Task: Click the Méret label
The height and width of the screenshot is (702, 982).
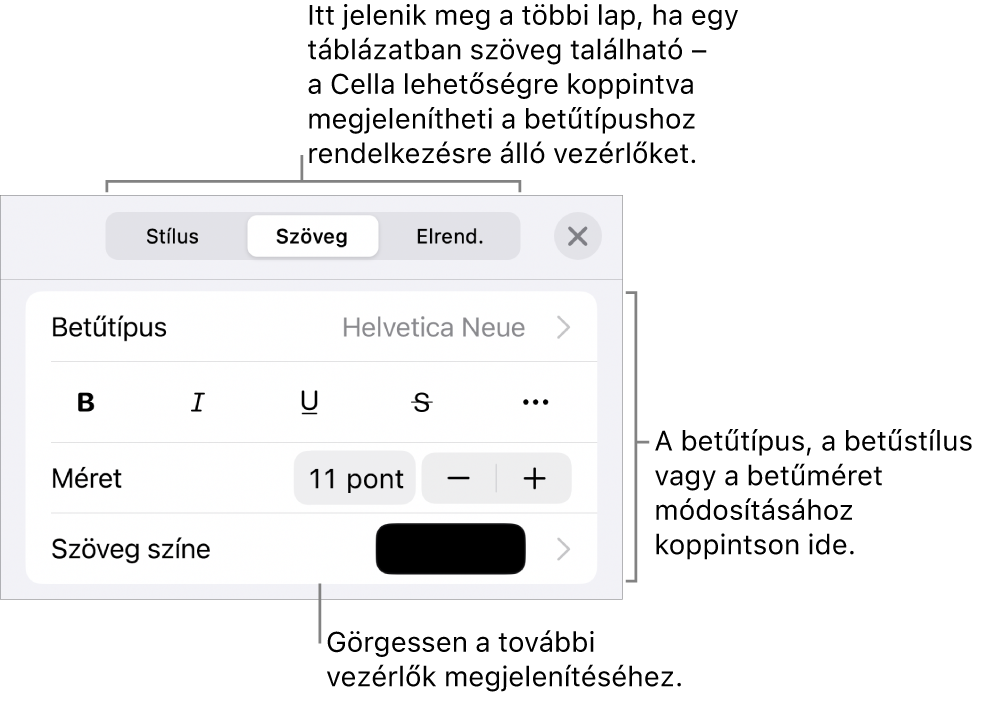Action: point(86,478)
